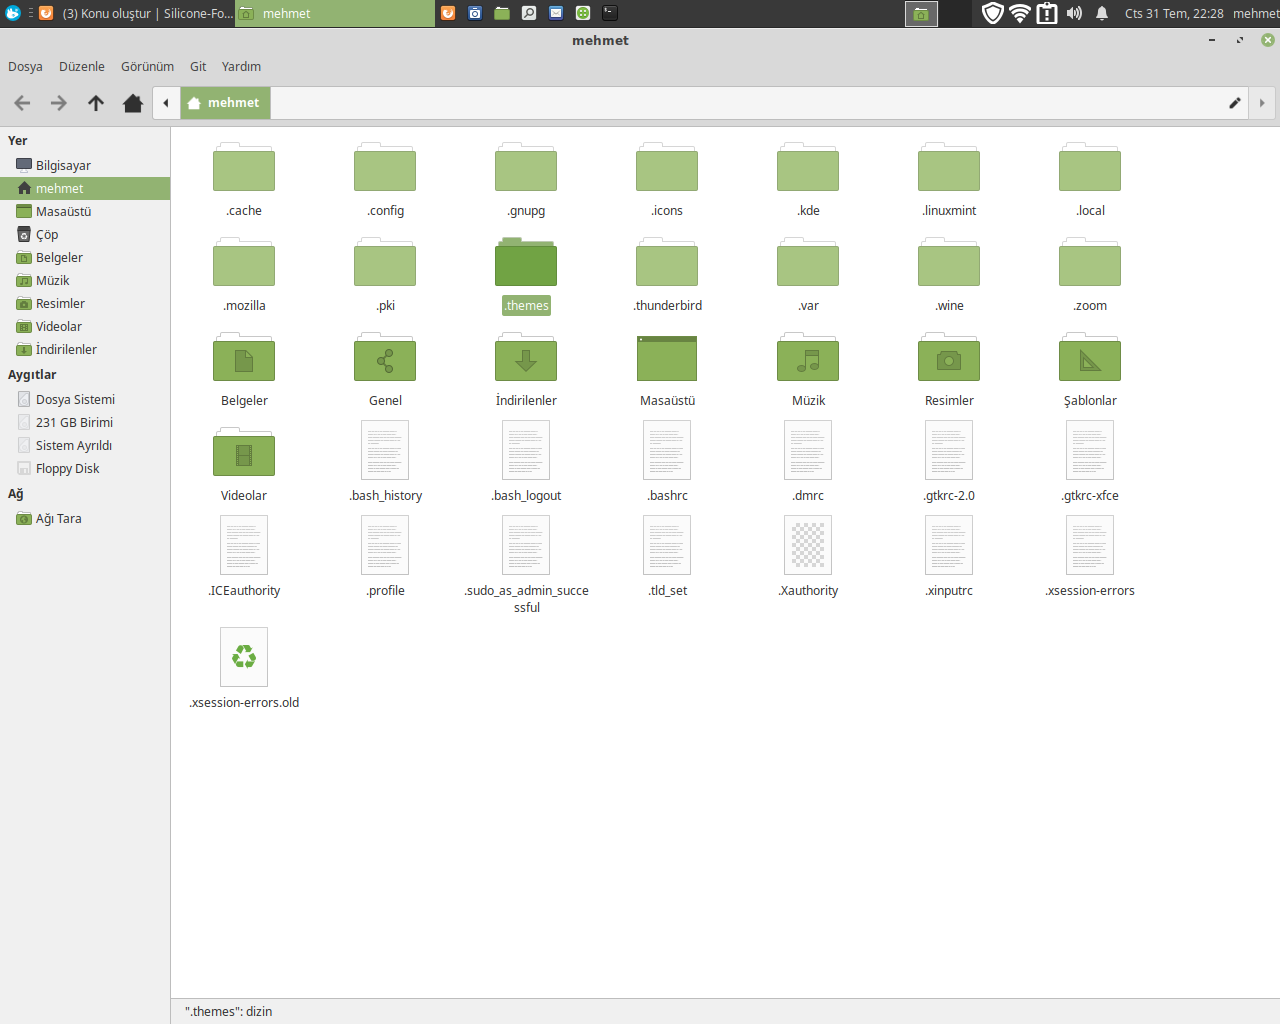Select the .wine folder icon
The height and width of the screenshot is (1024, 1280).
(x=949, y=262)
